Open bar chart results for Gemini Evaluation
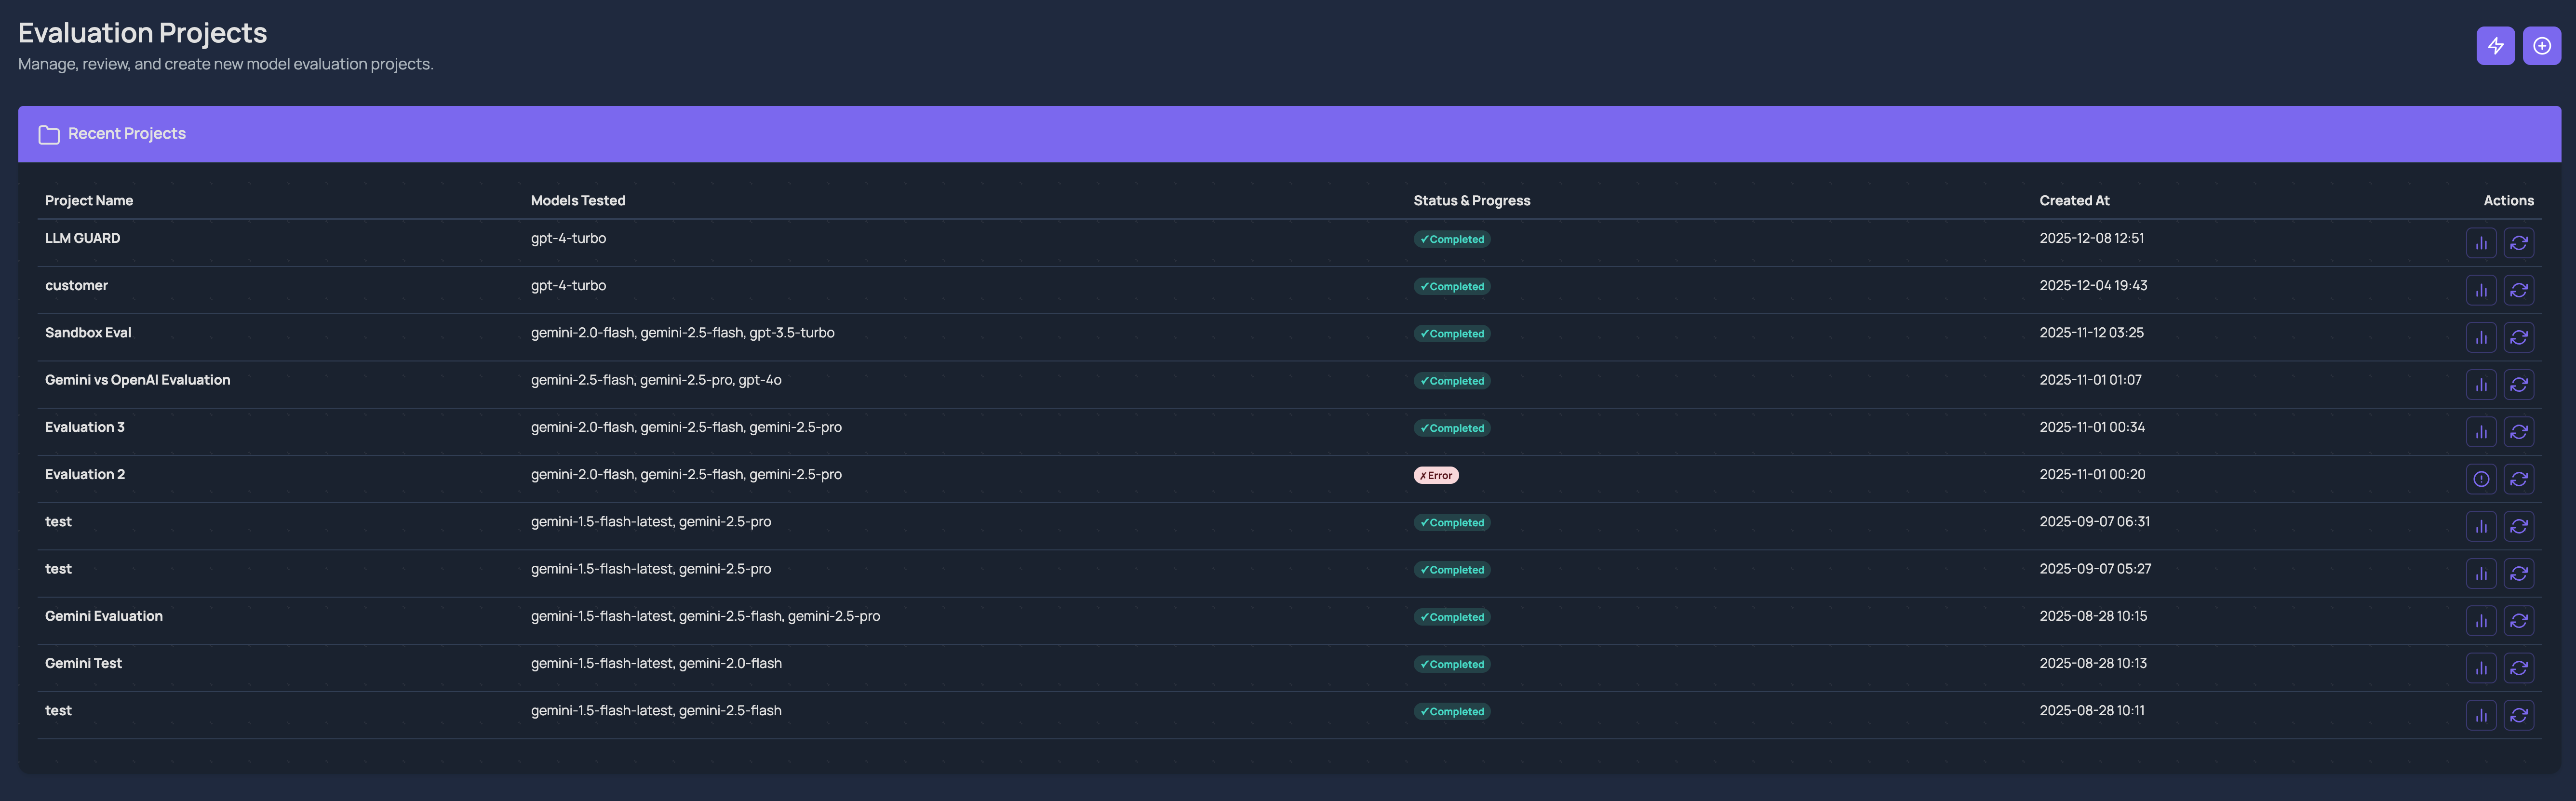 point(2481,620)
